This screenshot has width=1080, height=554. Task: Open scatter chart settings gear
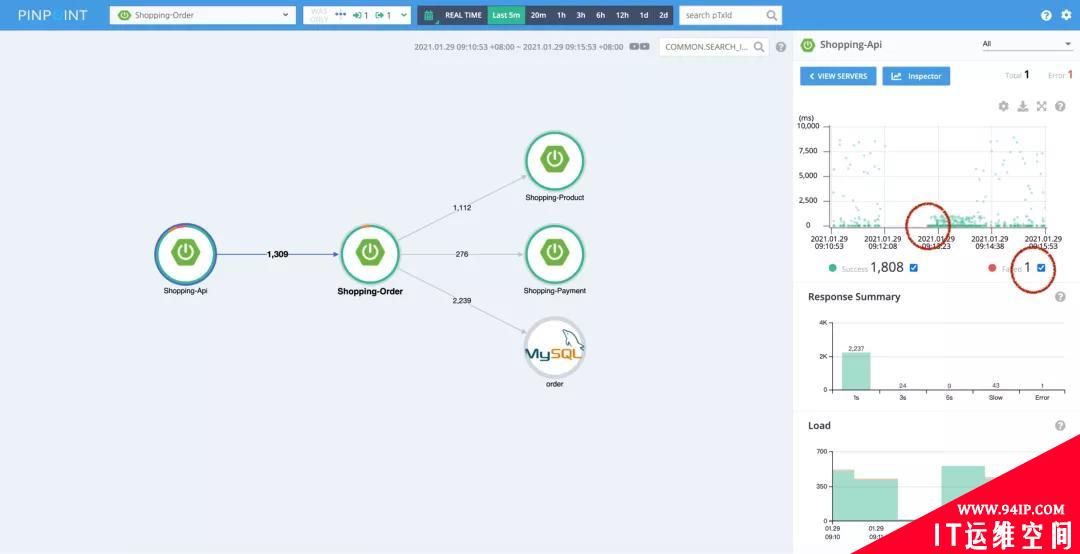1004,106
